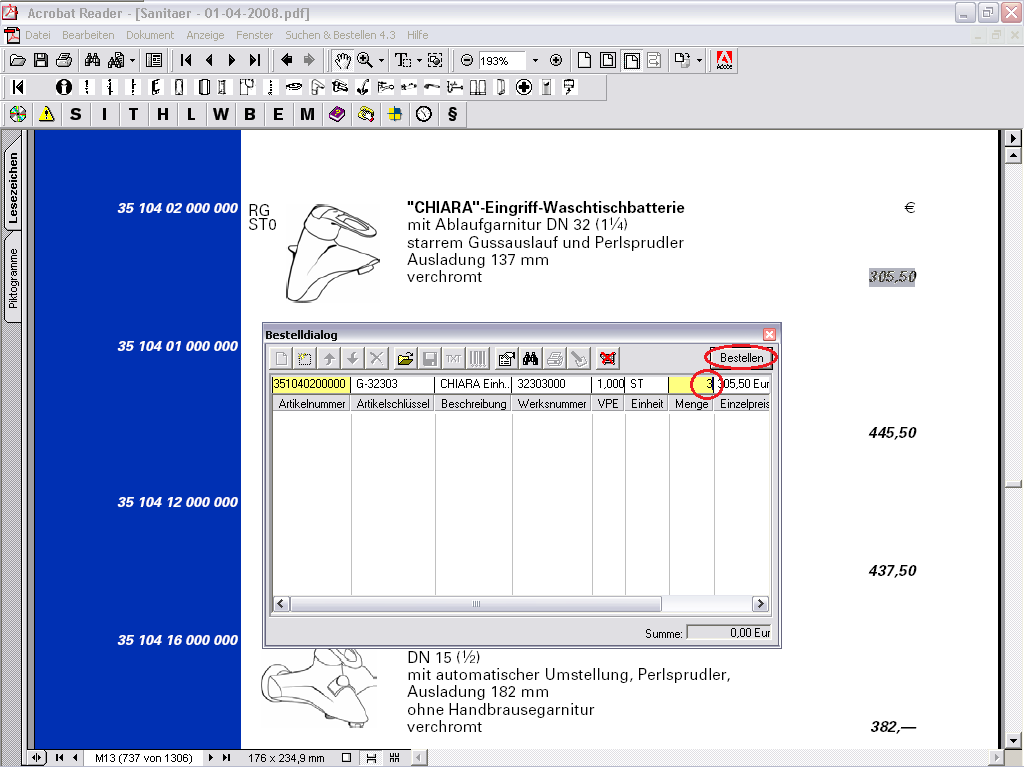Image resolution: width=1024 pixels, height=768 pixels.
Task: Go back to the previous view
Action: point(286,61)
